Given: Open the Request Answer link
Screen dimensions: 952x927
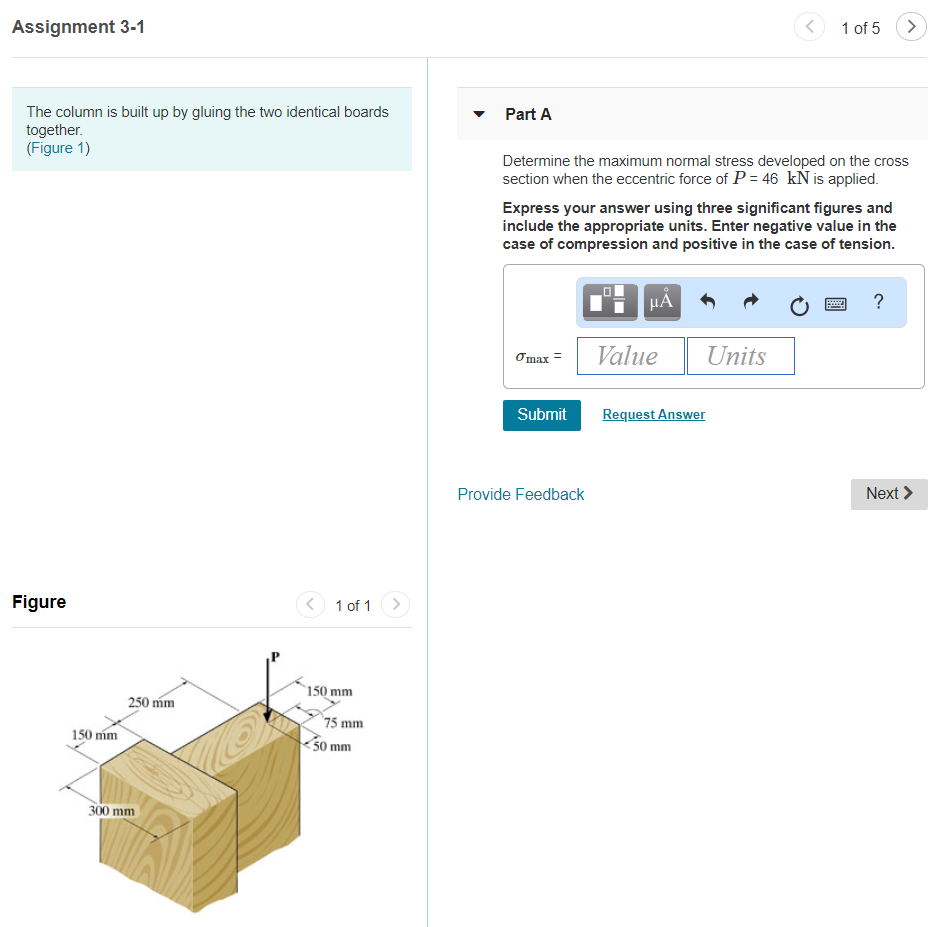Looking at the screenshot, I should (x=653, y=414).
